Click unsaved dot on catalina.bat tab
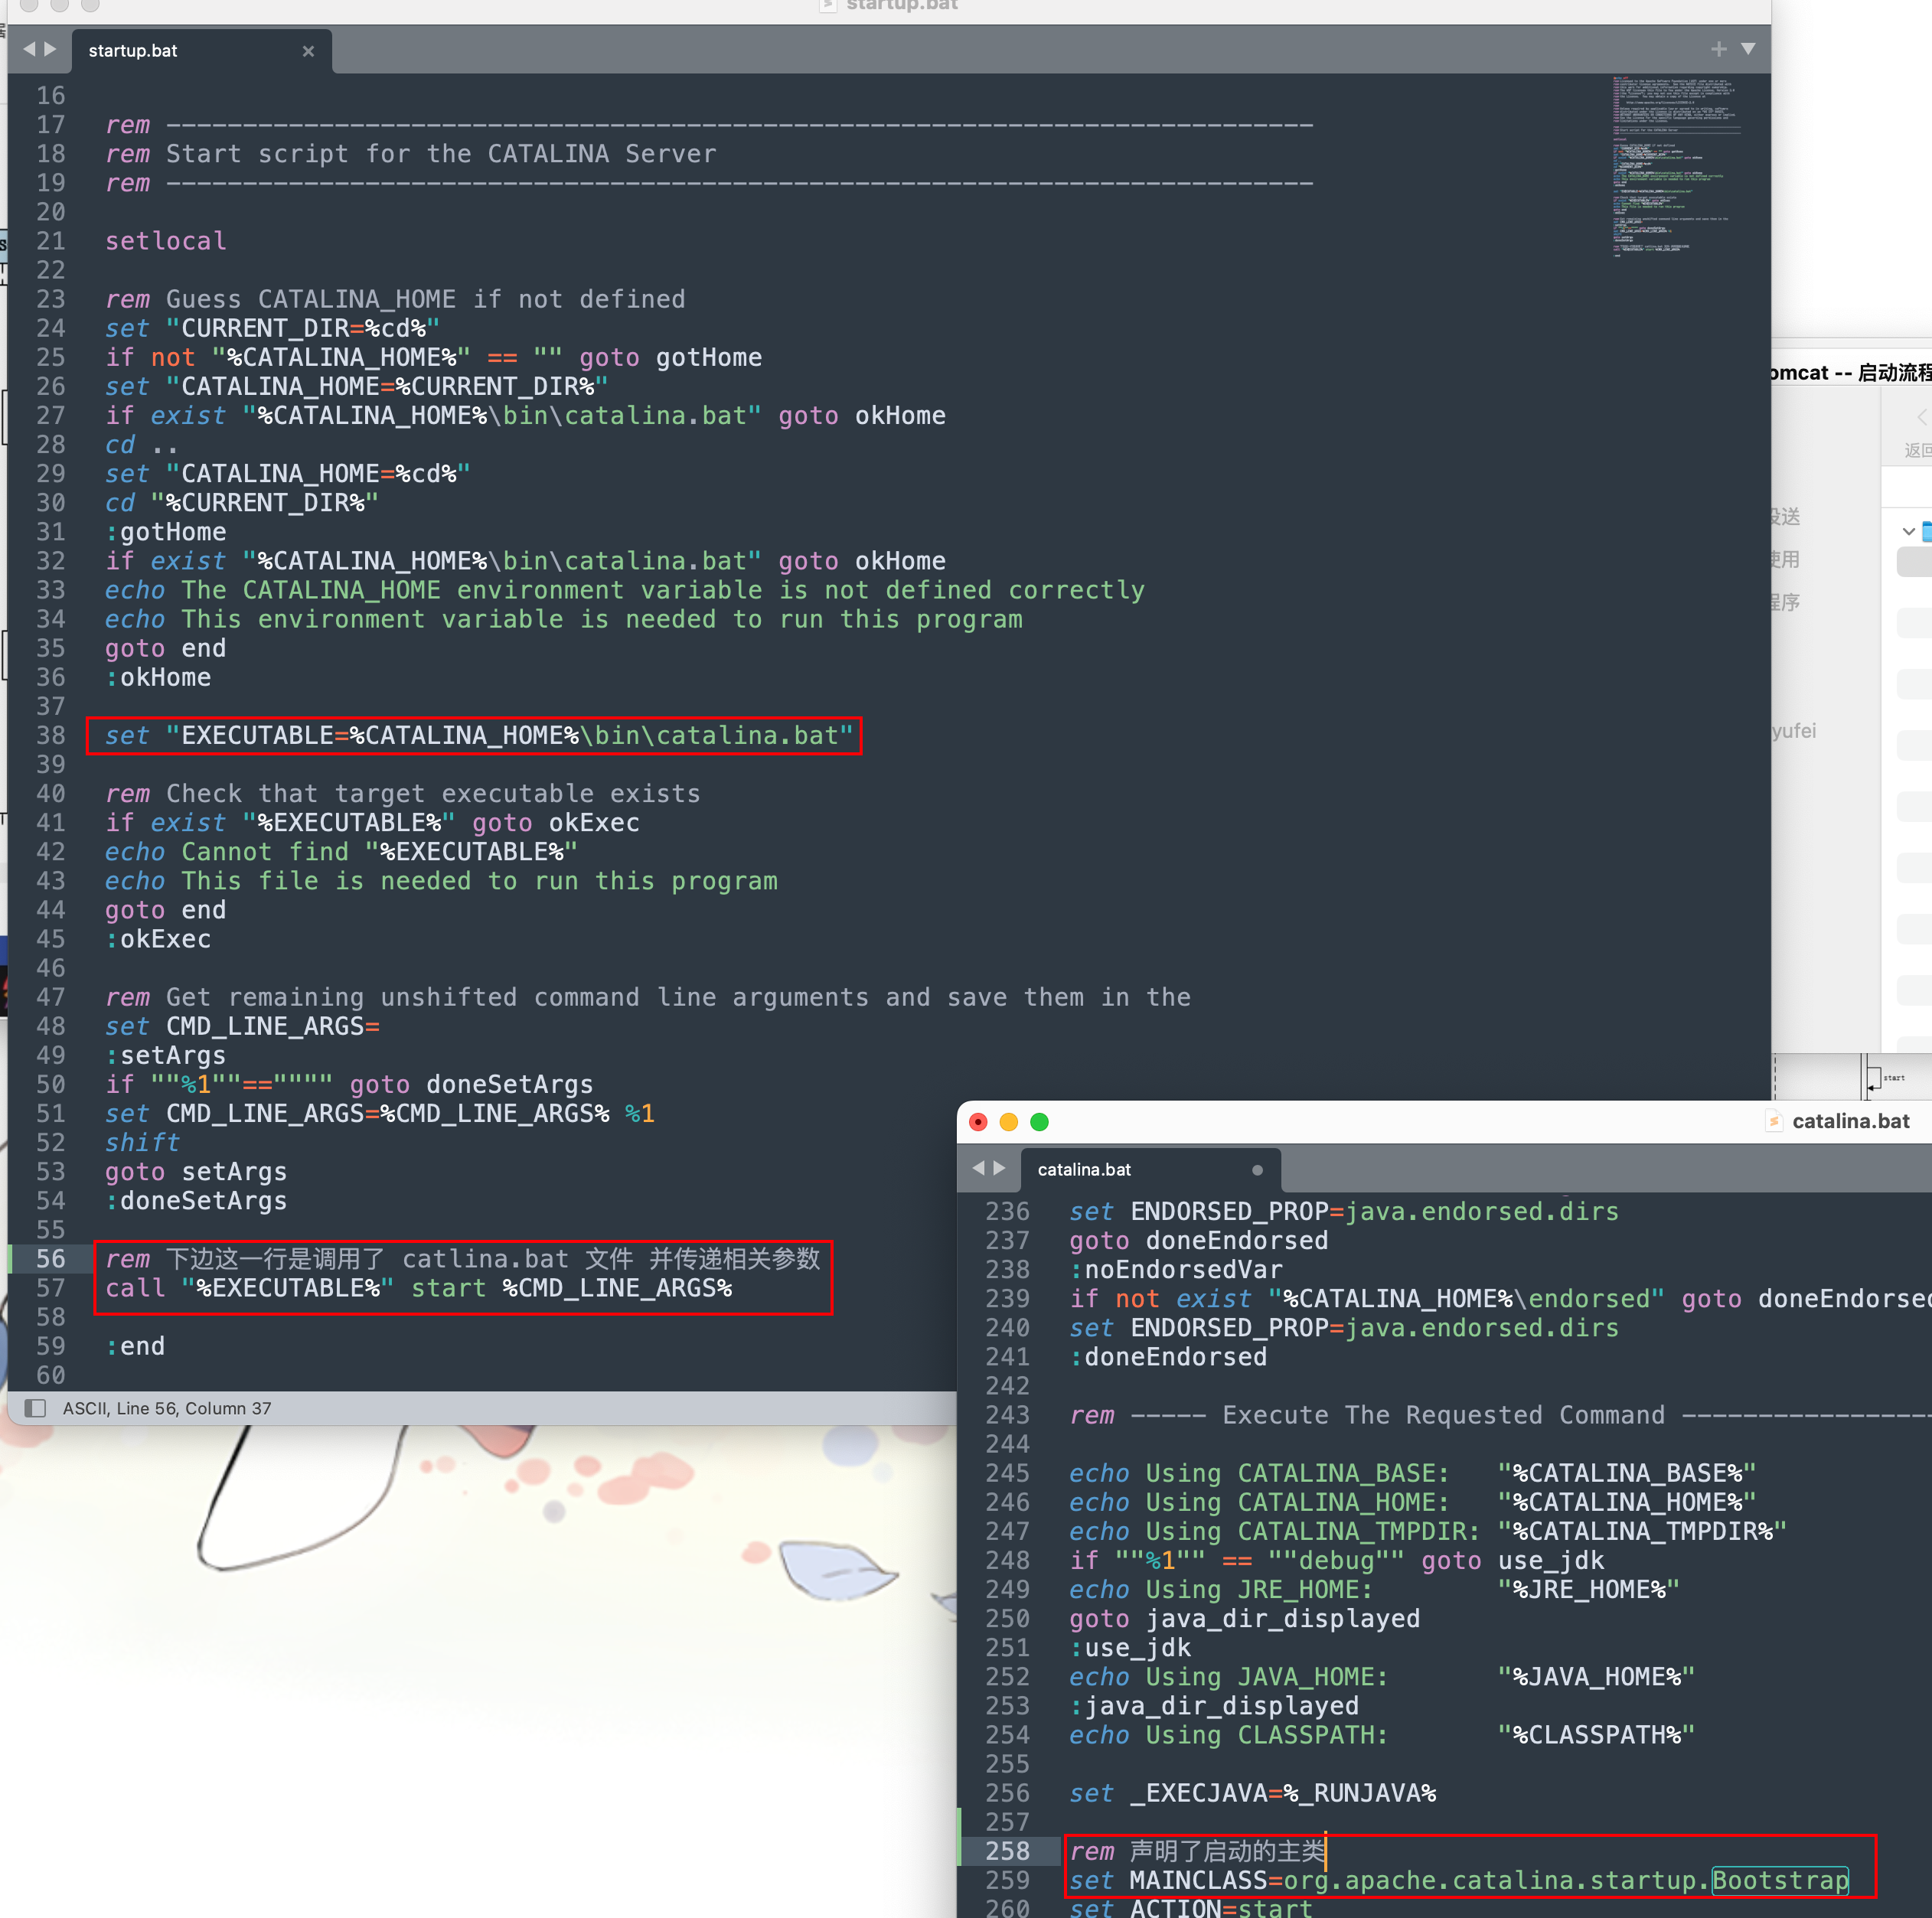The width and height of the screenshot is (1932, 1918). coord(1257,1169)
